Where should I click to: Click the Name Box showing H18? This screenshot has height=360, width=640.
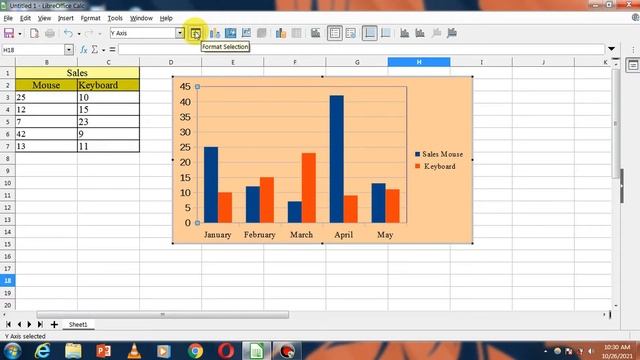(x=33, y=50)
